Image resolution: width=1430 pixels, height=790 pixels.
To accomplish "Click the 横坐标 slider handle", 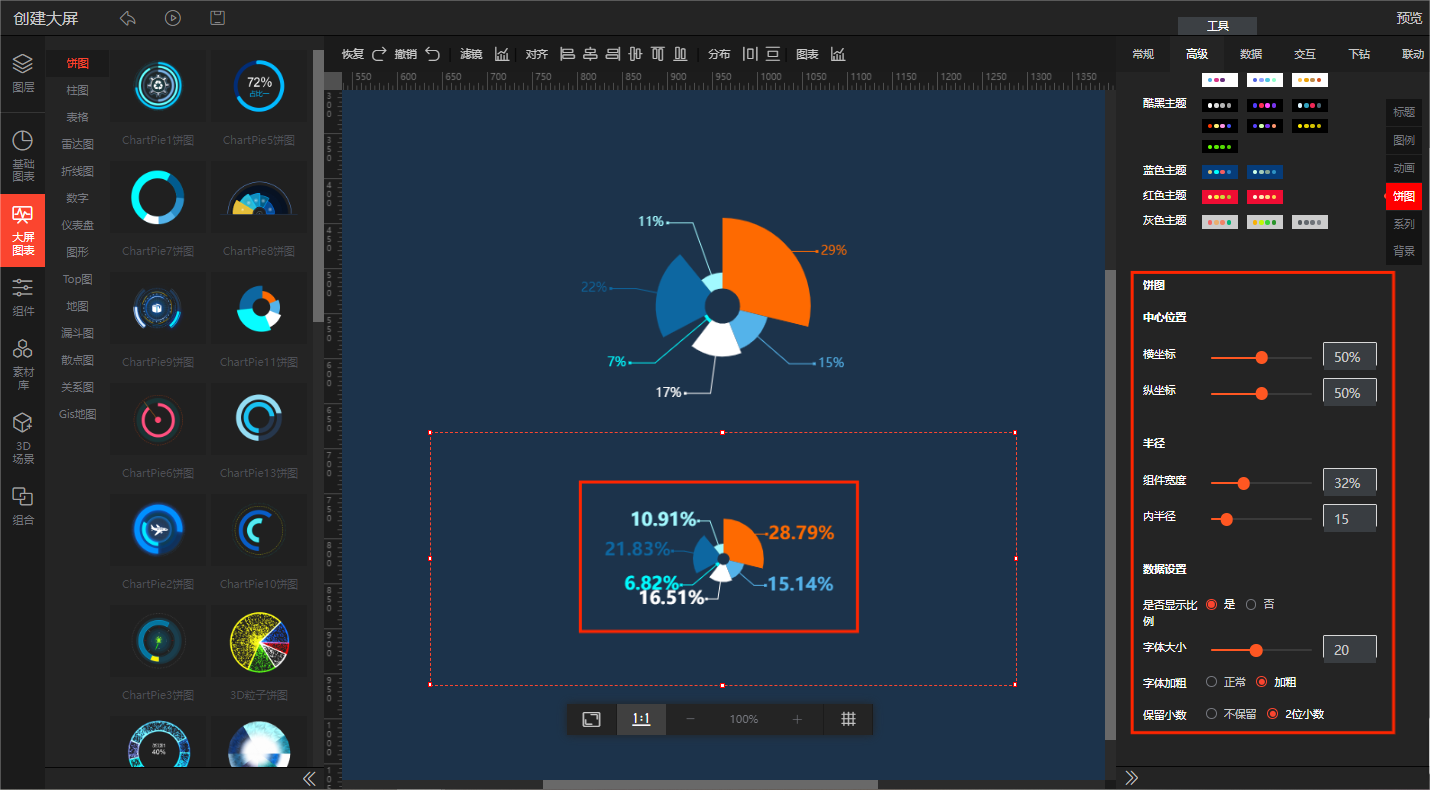I will (1261, 357).
